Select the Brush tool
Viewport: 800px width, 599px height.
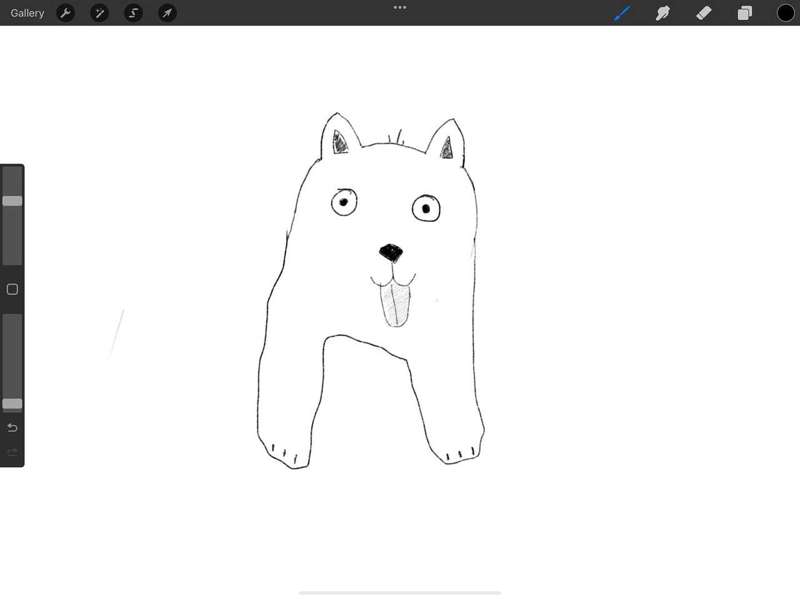click(622, 13)
